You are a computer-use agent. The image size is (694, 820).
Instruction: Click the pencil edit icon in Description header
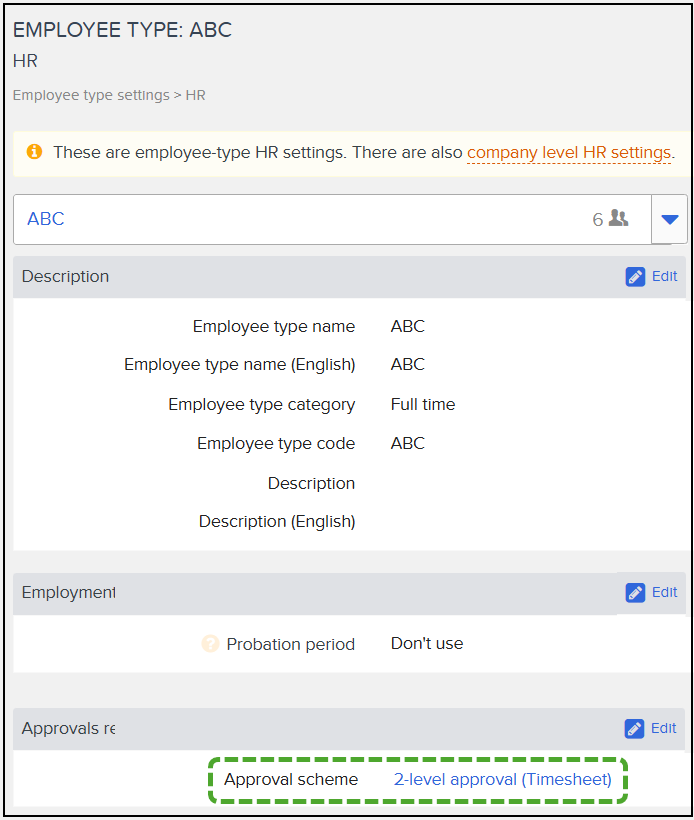(x=635, y=277)
